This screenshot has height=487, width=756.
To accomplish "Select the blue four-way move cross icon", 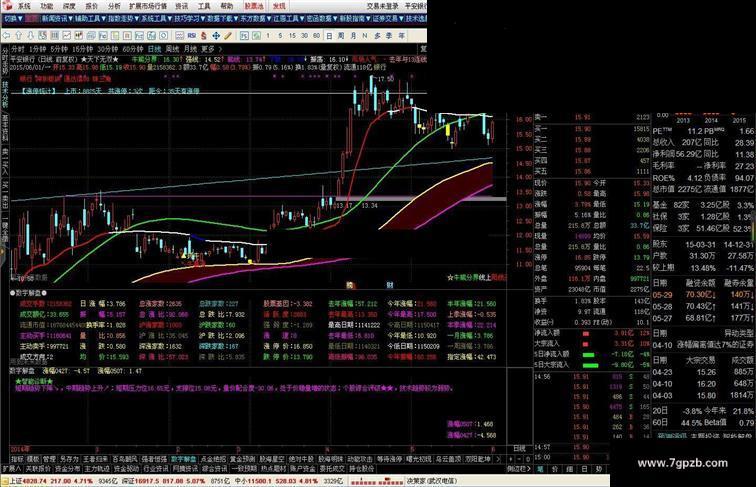I will (x=216, y=36).
